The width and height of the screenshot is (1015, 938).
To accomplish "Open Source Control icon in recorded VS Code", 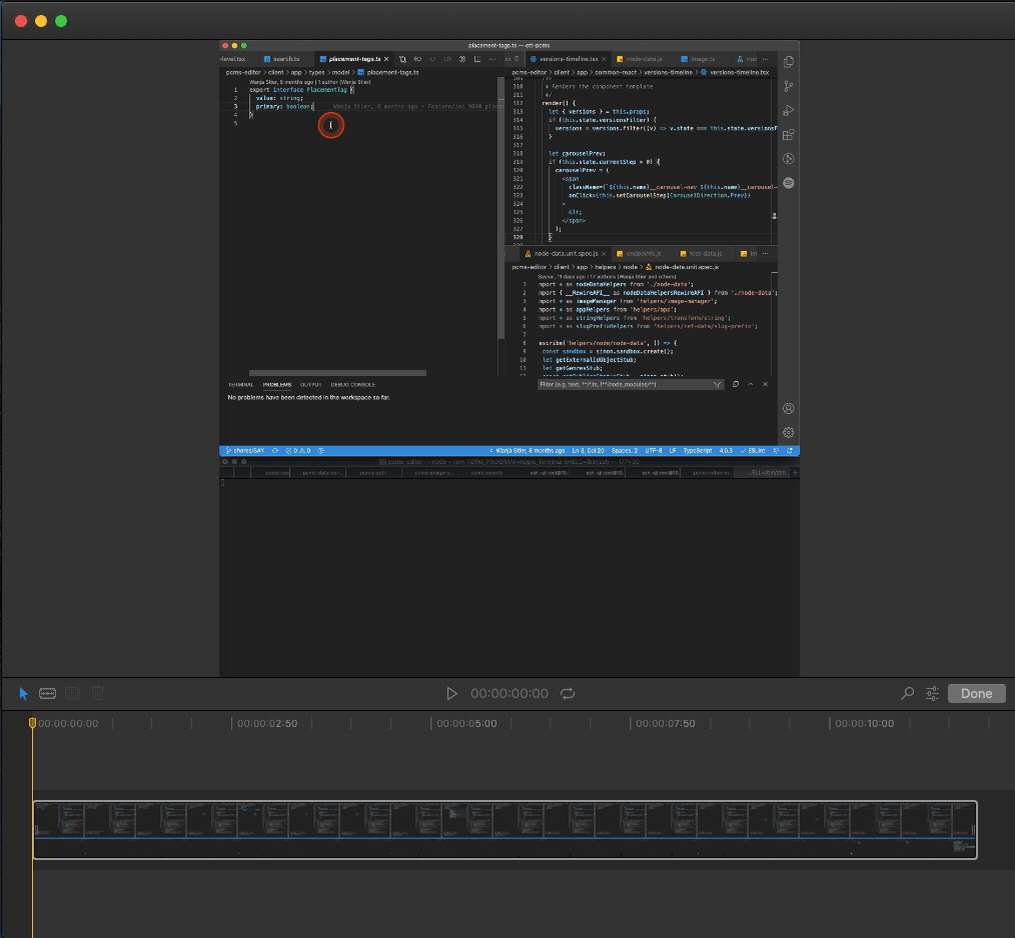I will point(788,86).
